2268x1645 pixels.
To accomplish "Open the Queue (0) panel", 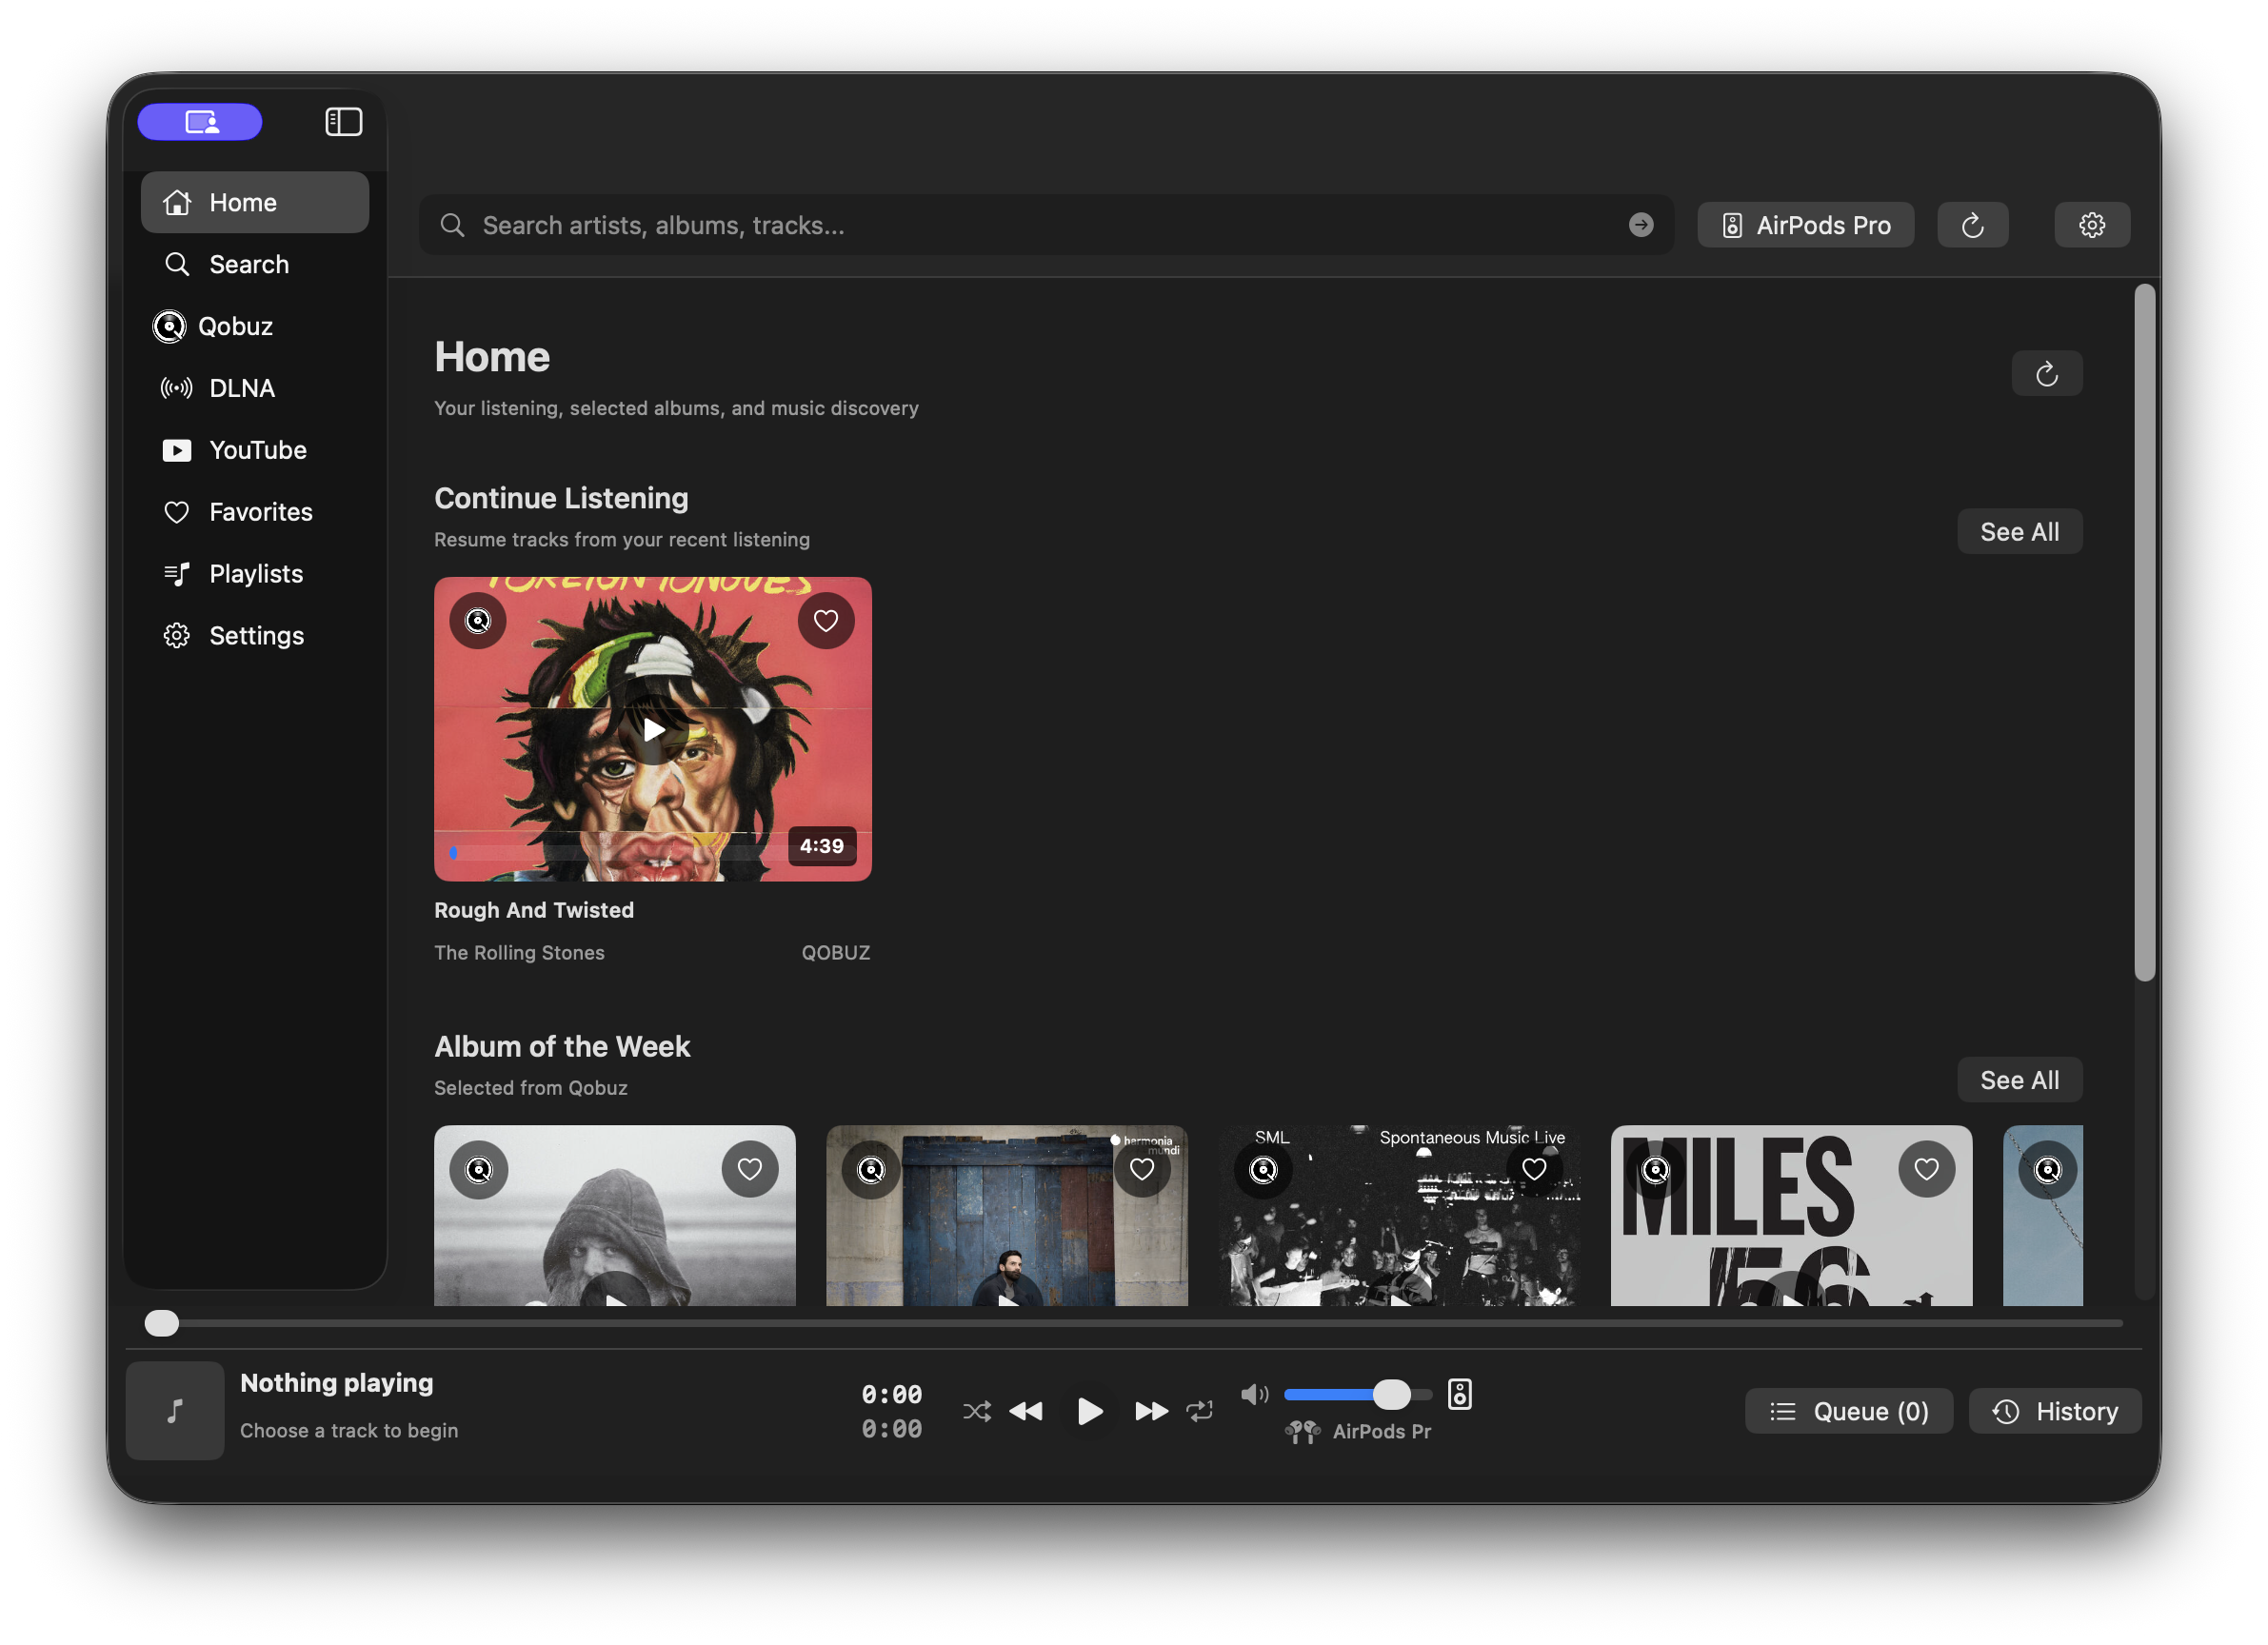I will coord(1848,1411).
